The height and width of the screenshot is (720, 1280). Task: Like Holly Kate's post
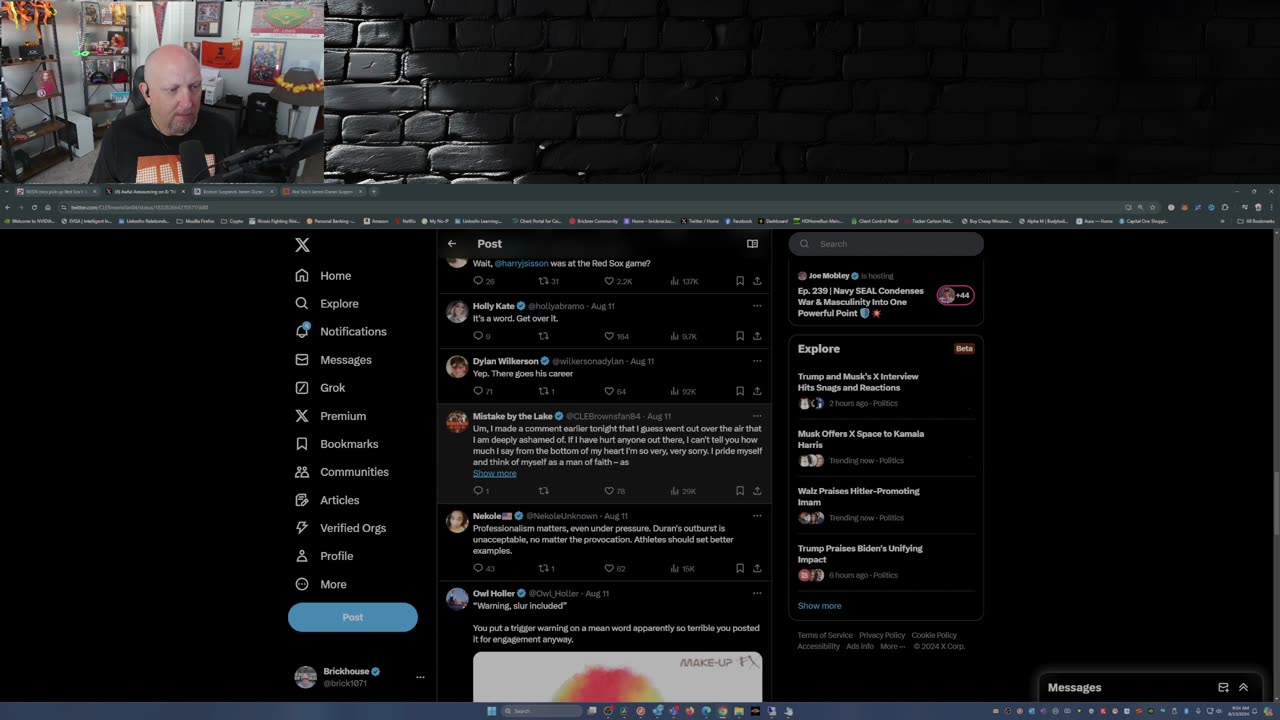tap(608, 336)
